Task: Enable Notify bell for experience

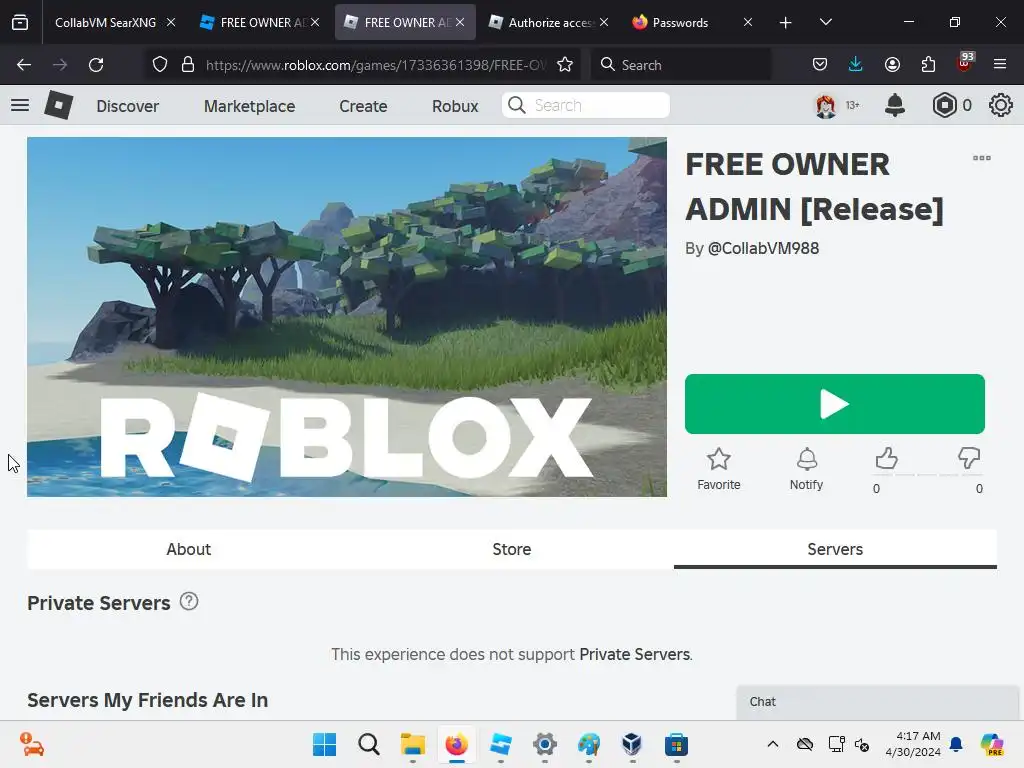Action: [807, 469]
